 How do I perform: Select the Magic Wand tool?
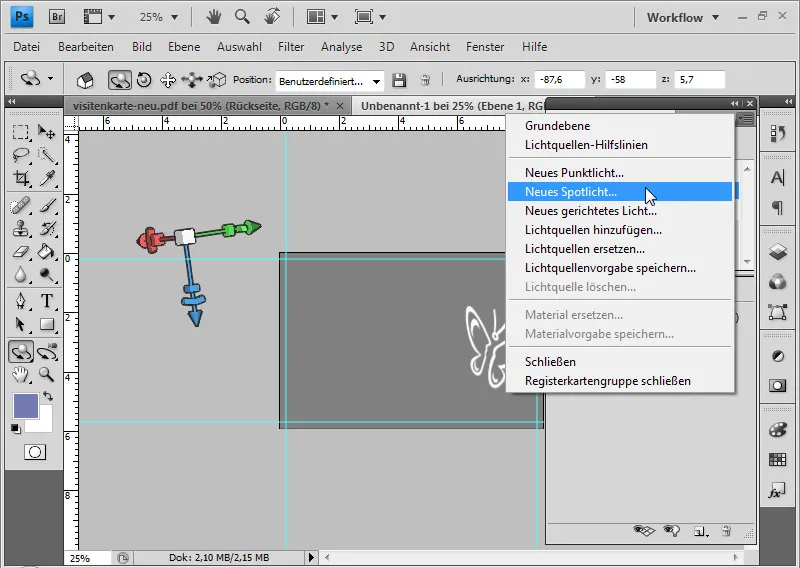tap(47, 155)
